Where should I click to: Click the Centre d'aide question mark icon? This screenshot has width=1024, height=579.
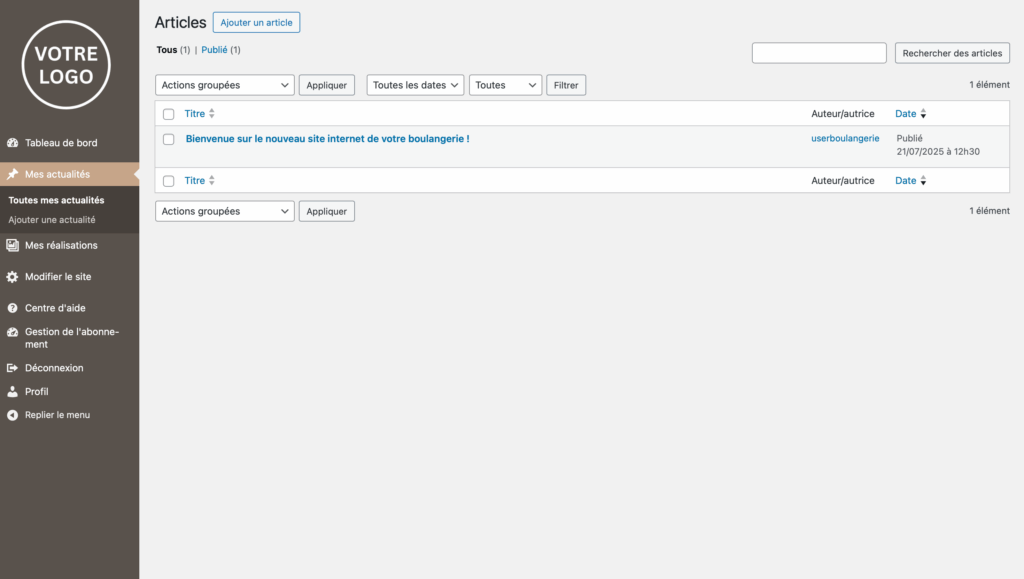[x=13, y=308]
